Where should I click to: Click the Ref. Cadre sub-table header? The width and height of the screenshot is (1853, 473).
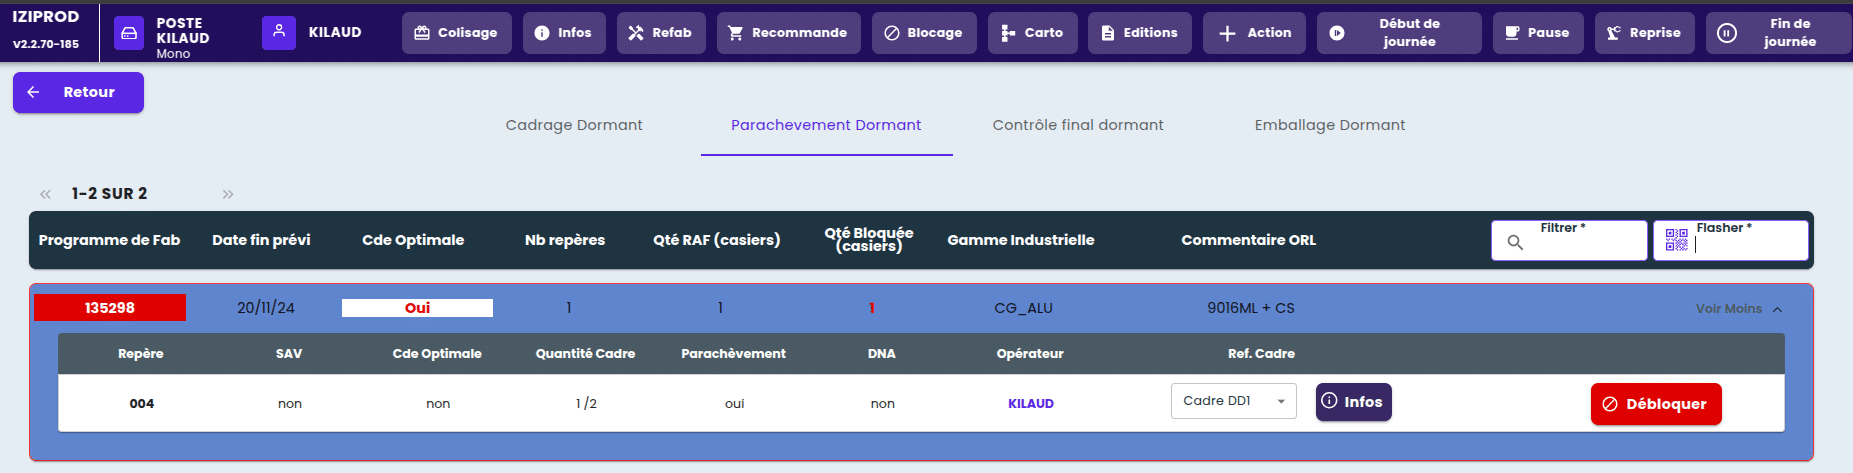click(1261, 354)
